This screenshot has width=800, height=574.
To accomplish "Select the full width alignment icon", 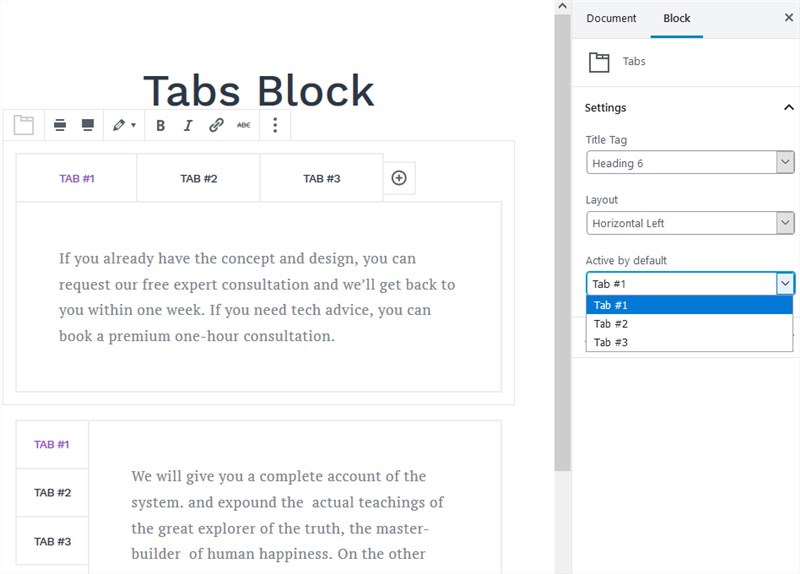I will 88,125.
